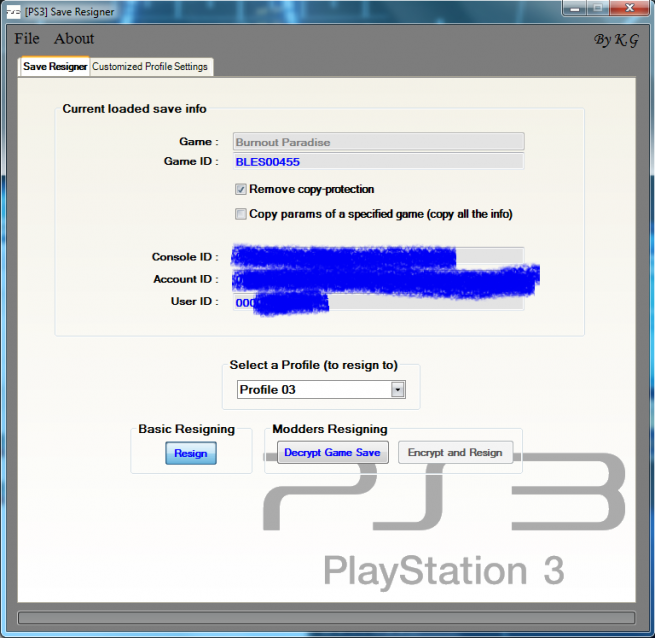This screenshot has height=638, width=655.
Task: Close the Save Resigner window
Action: coord(630,8)
